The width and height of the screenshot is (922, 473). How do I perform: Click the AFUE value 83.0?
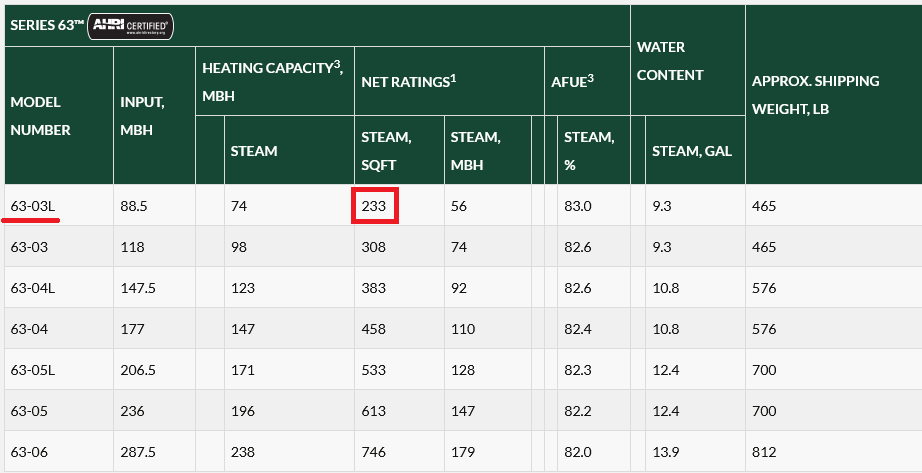[578, 206]
